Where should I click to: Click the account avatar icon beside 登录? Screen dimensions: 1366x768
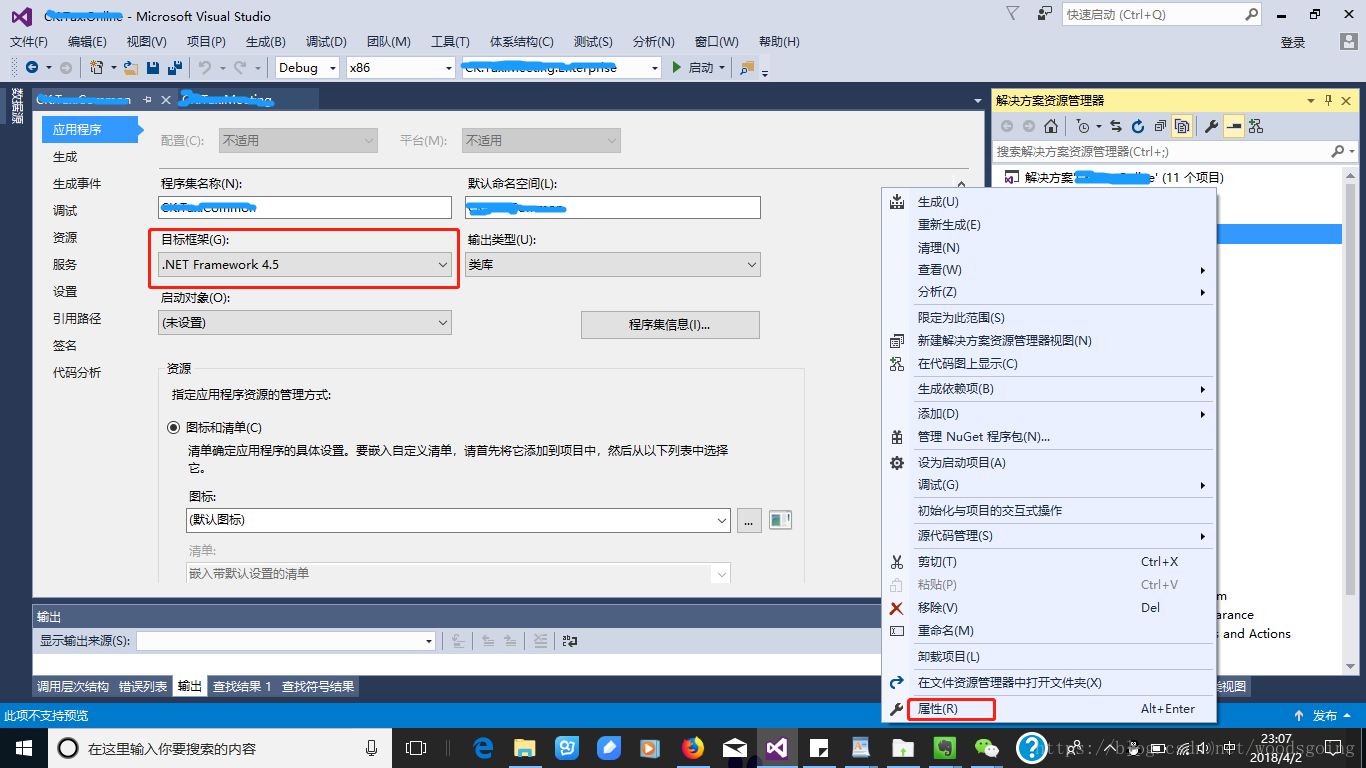[x=1348, y=42]
